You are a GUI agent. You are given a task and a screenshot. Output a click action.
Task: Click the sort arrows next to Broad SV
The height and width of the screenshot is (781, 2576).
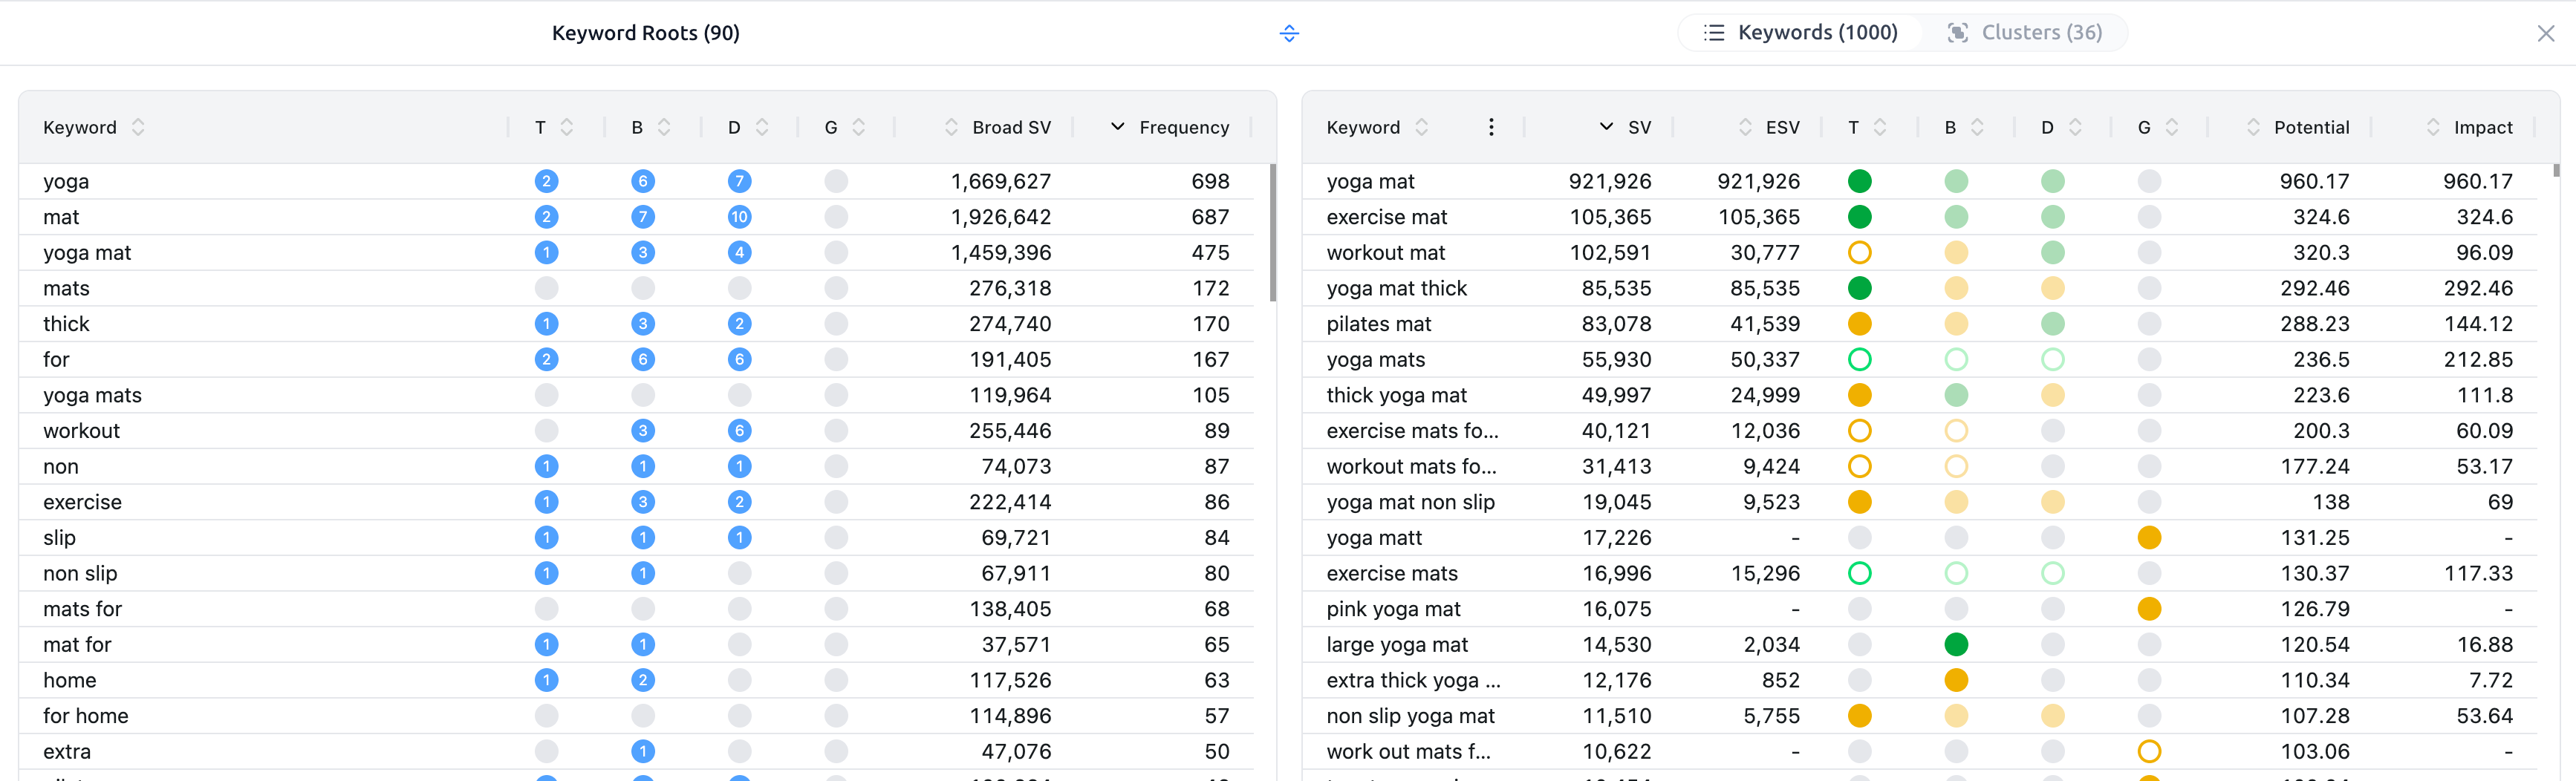click(950, 127)
